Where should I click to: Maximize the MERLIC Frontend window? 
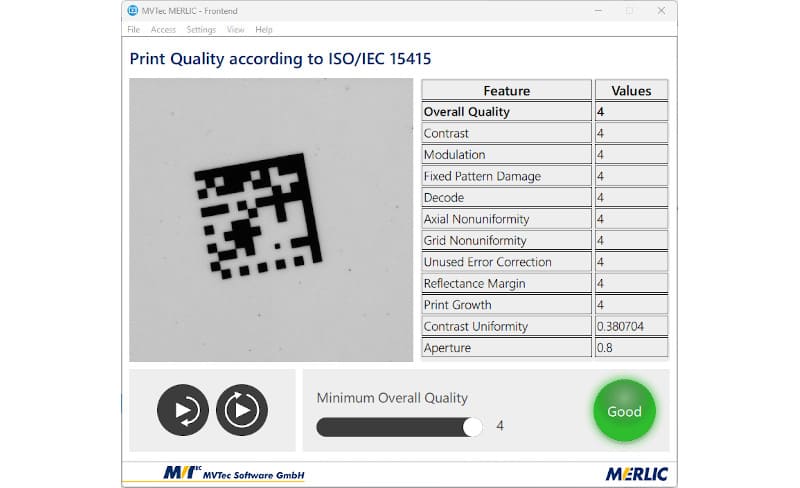tap(629, 10)
